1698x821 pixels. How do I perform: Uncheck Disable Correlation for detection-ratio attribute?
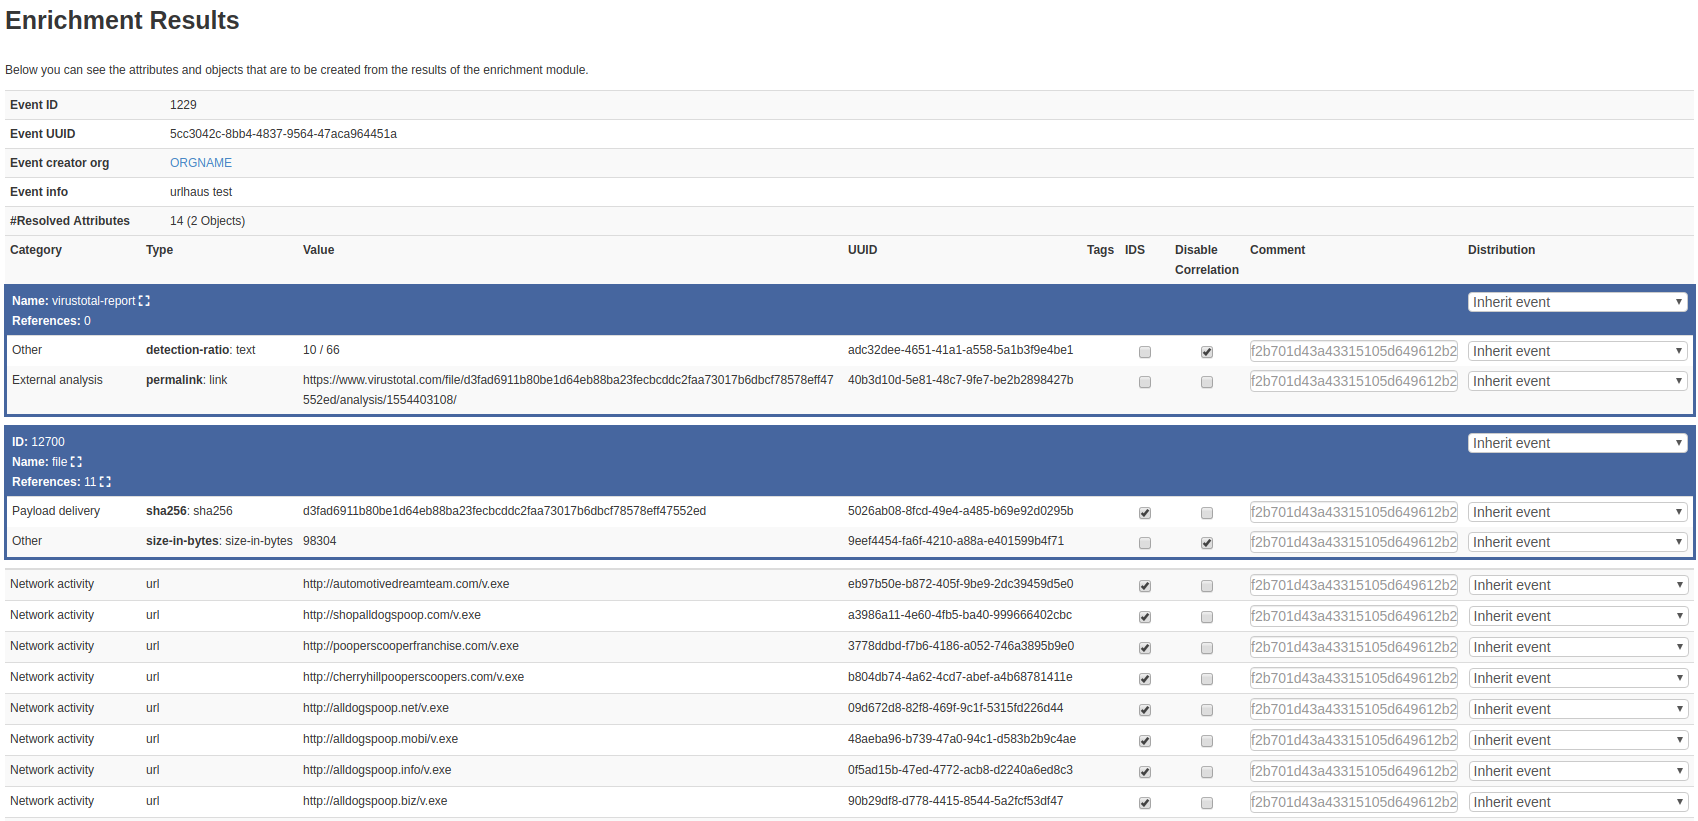tap(1207, 352)
